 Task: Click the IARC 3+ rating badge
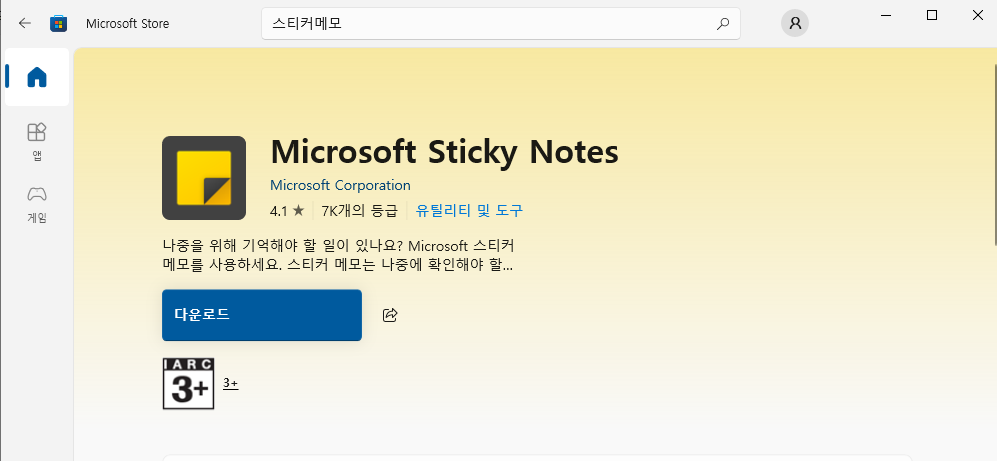[188, 383]
